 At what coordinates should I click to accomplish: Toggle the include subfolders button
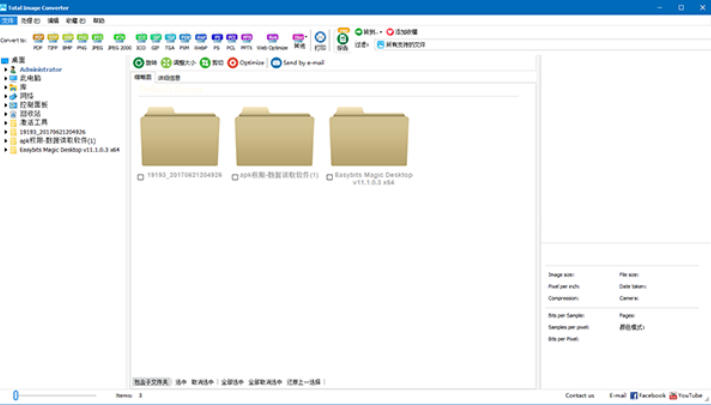[x=151, y=382]
